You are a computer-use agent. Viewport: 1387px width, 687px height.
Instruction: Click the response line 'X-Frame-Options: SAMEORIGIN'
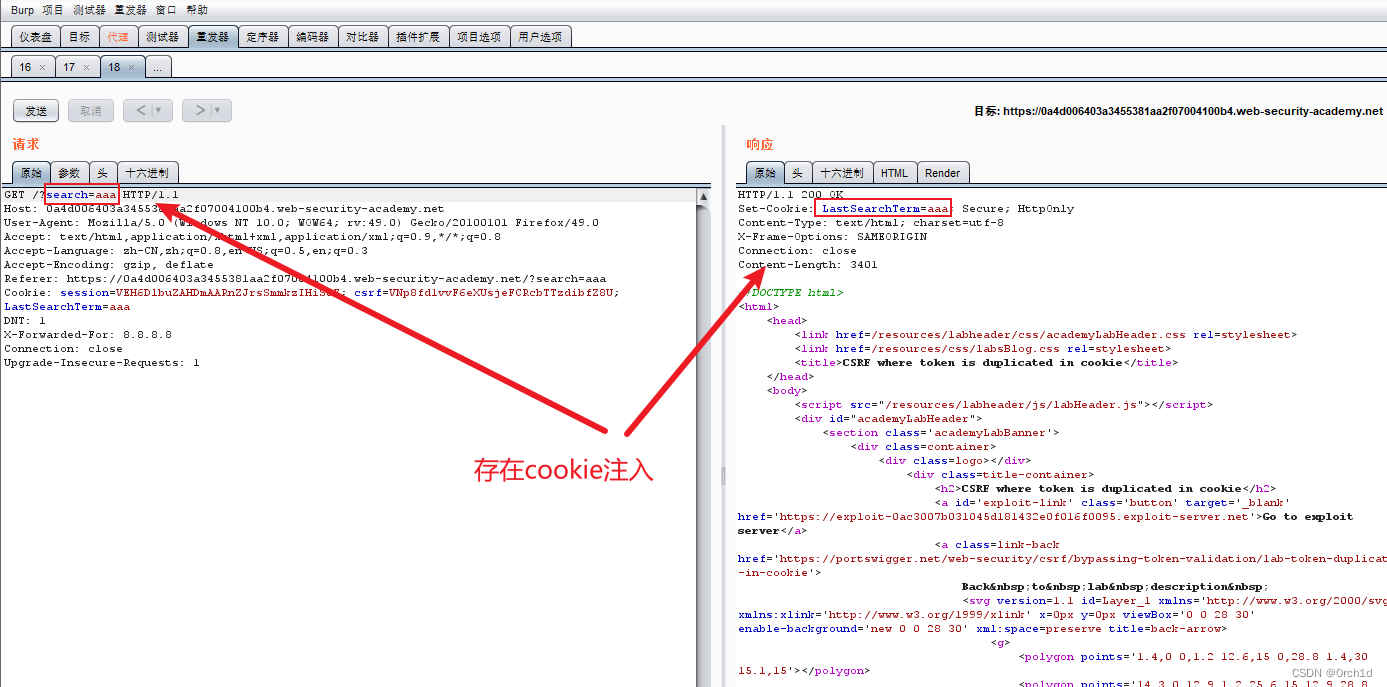(832, 237)
